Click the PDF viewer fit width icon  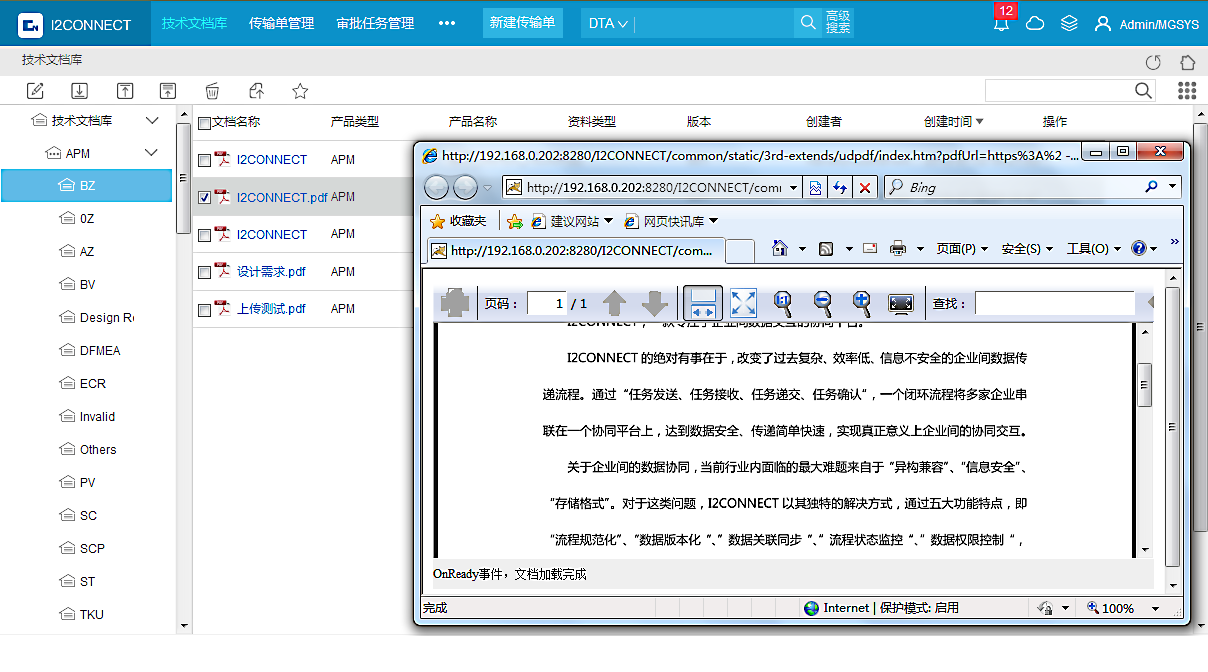click(x=703, y=303)
